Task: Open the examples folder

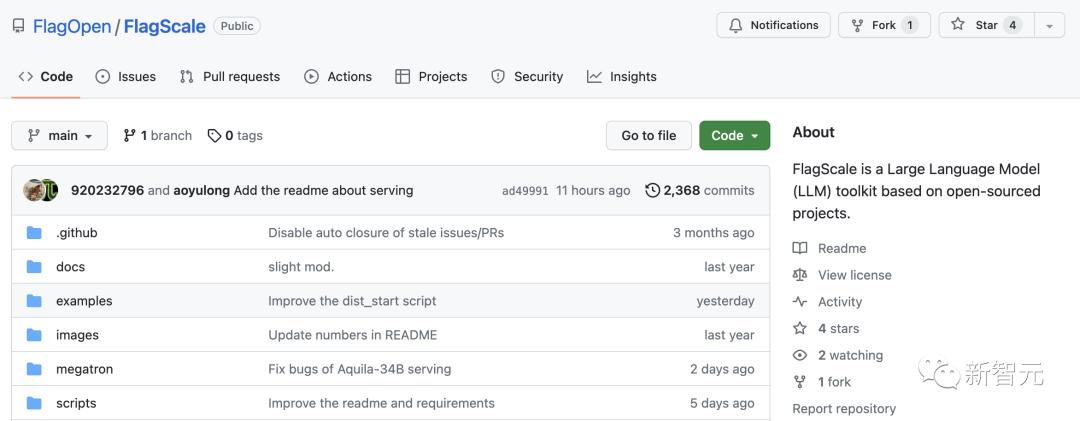Action: (x=84, y=301)
